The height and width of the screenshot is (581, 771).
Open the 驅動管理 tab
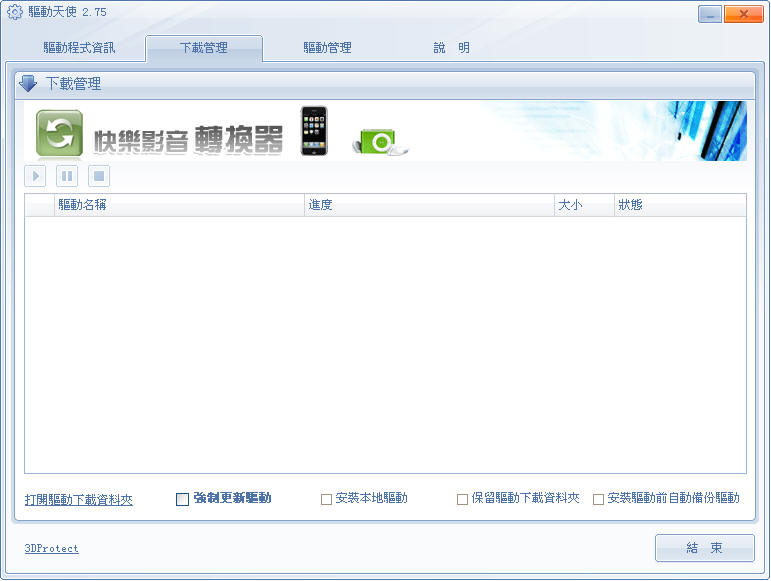[327, 48]
